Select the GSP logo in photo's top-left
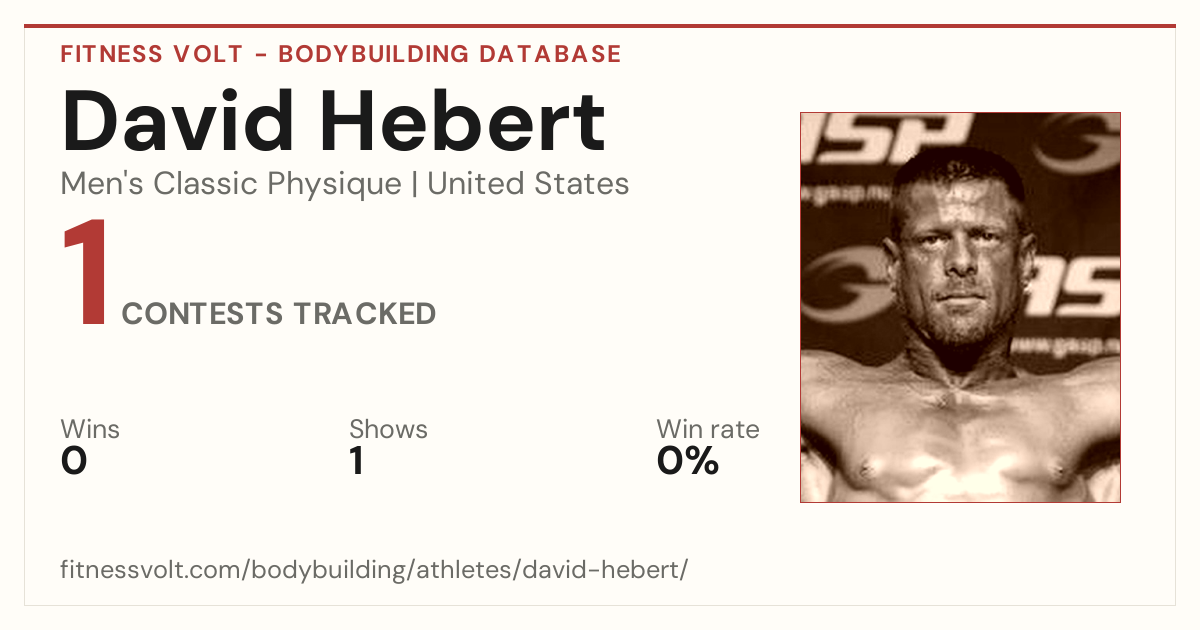This screenshot has height=630, width=1200. click(885, 138)
